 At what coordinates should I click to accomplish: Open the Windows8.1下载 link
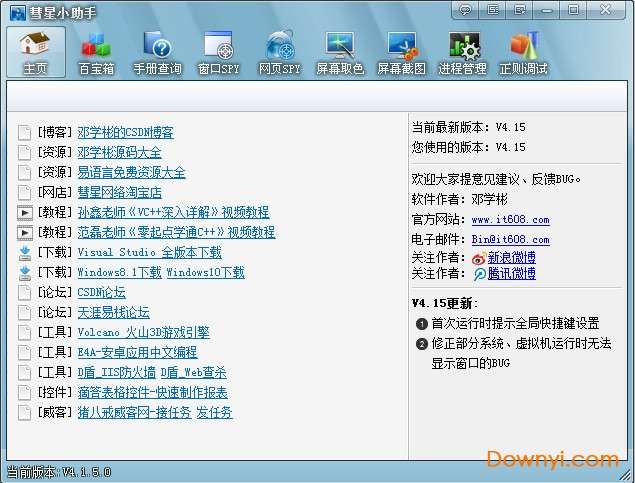(x=119, y=272)
